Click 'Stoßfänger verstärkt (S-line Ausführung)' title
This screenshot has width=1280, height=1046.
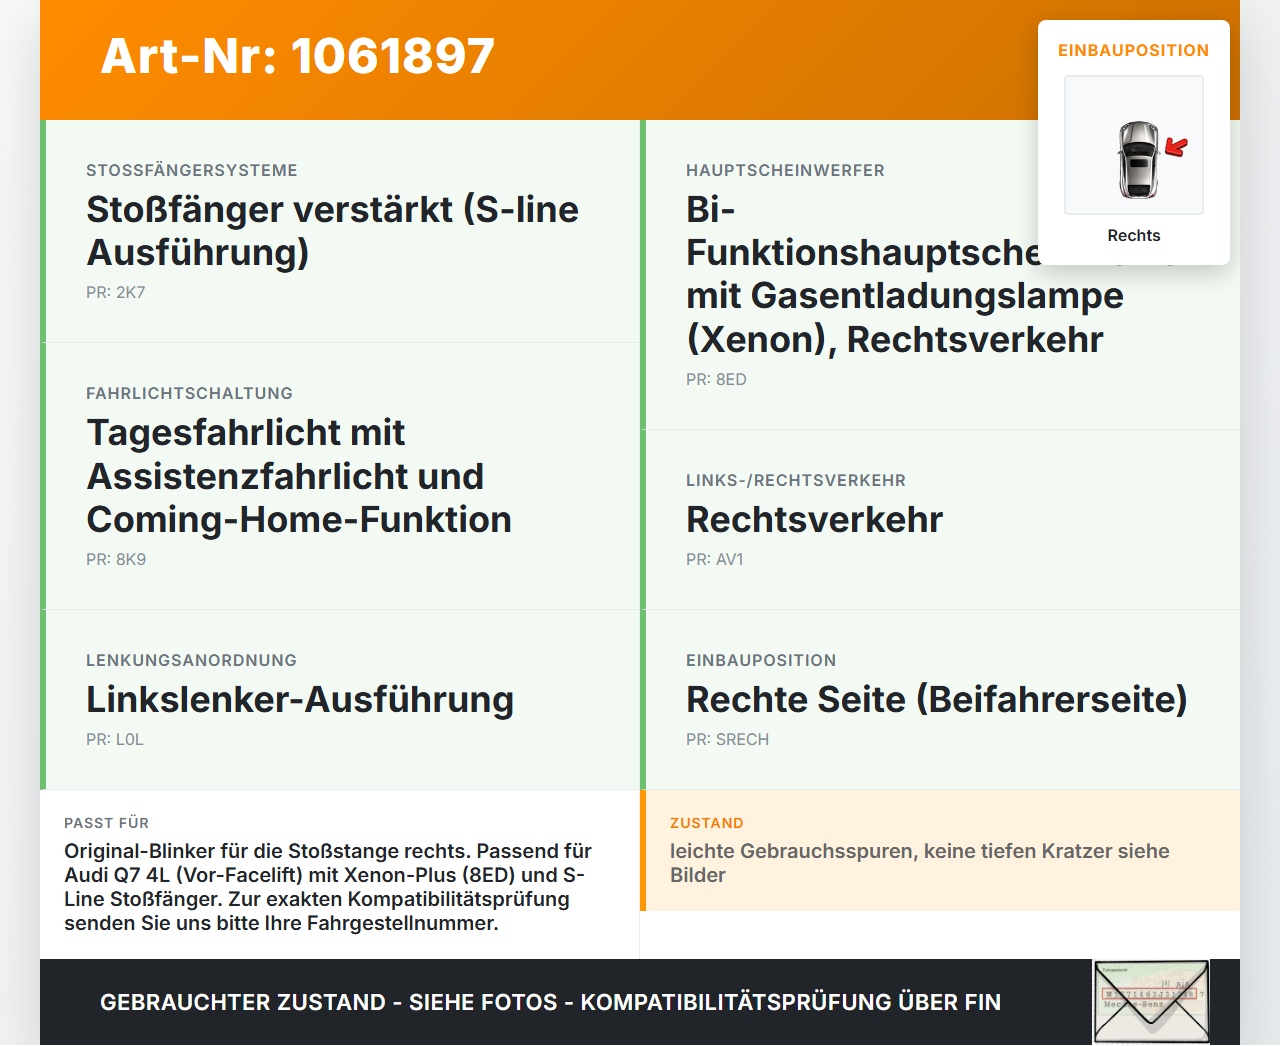tap(332, 231)
